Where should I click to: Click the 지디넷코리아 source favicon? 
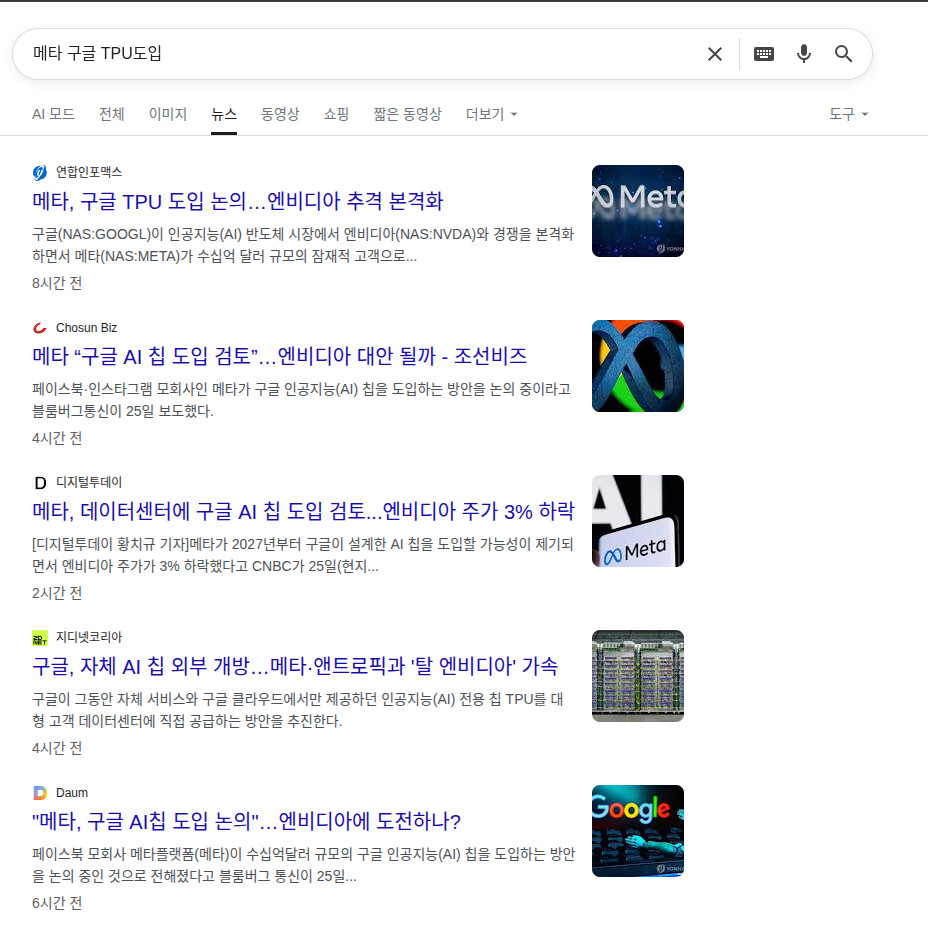(40, 638)
